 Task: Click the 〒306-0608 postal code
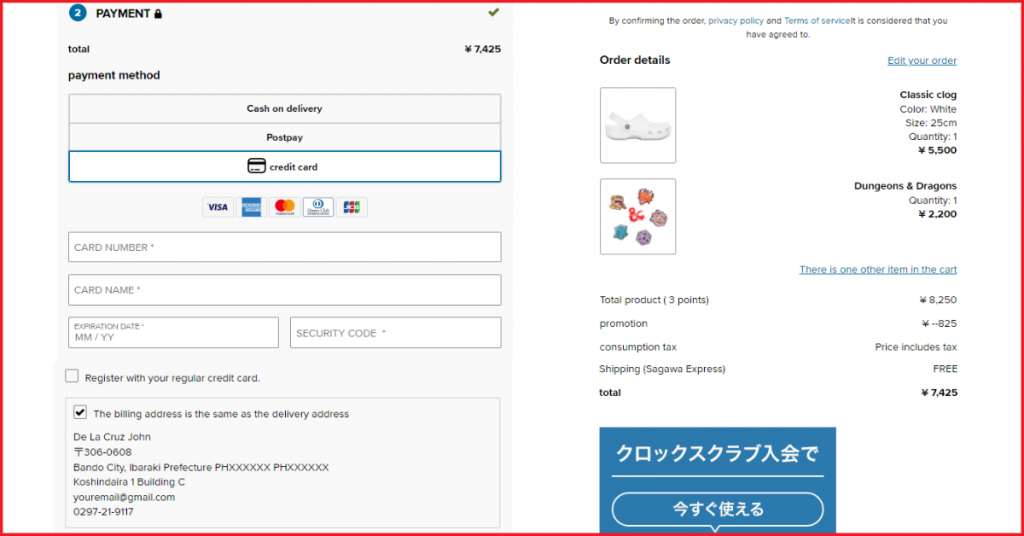coord(103,452)
